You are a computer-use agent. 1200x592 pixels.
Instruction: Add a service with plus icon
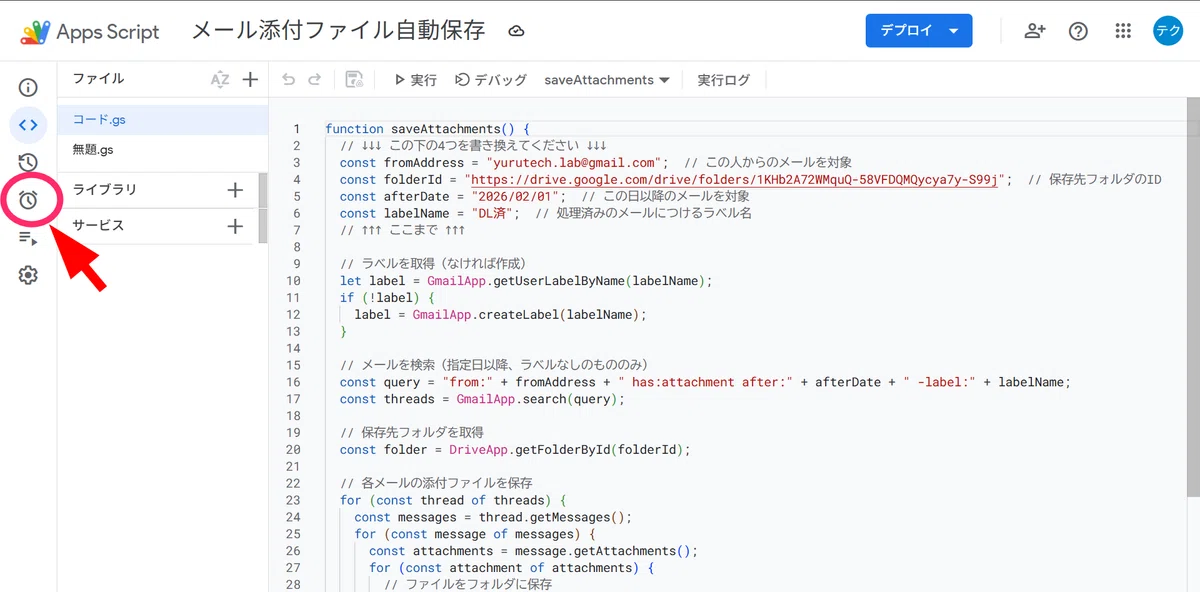235,226
